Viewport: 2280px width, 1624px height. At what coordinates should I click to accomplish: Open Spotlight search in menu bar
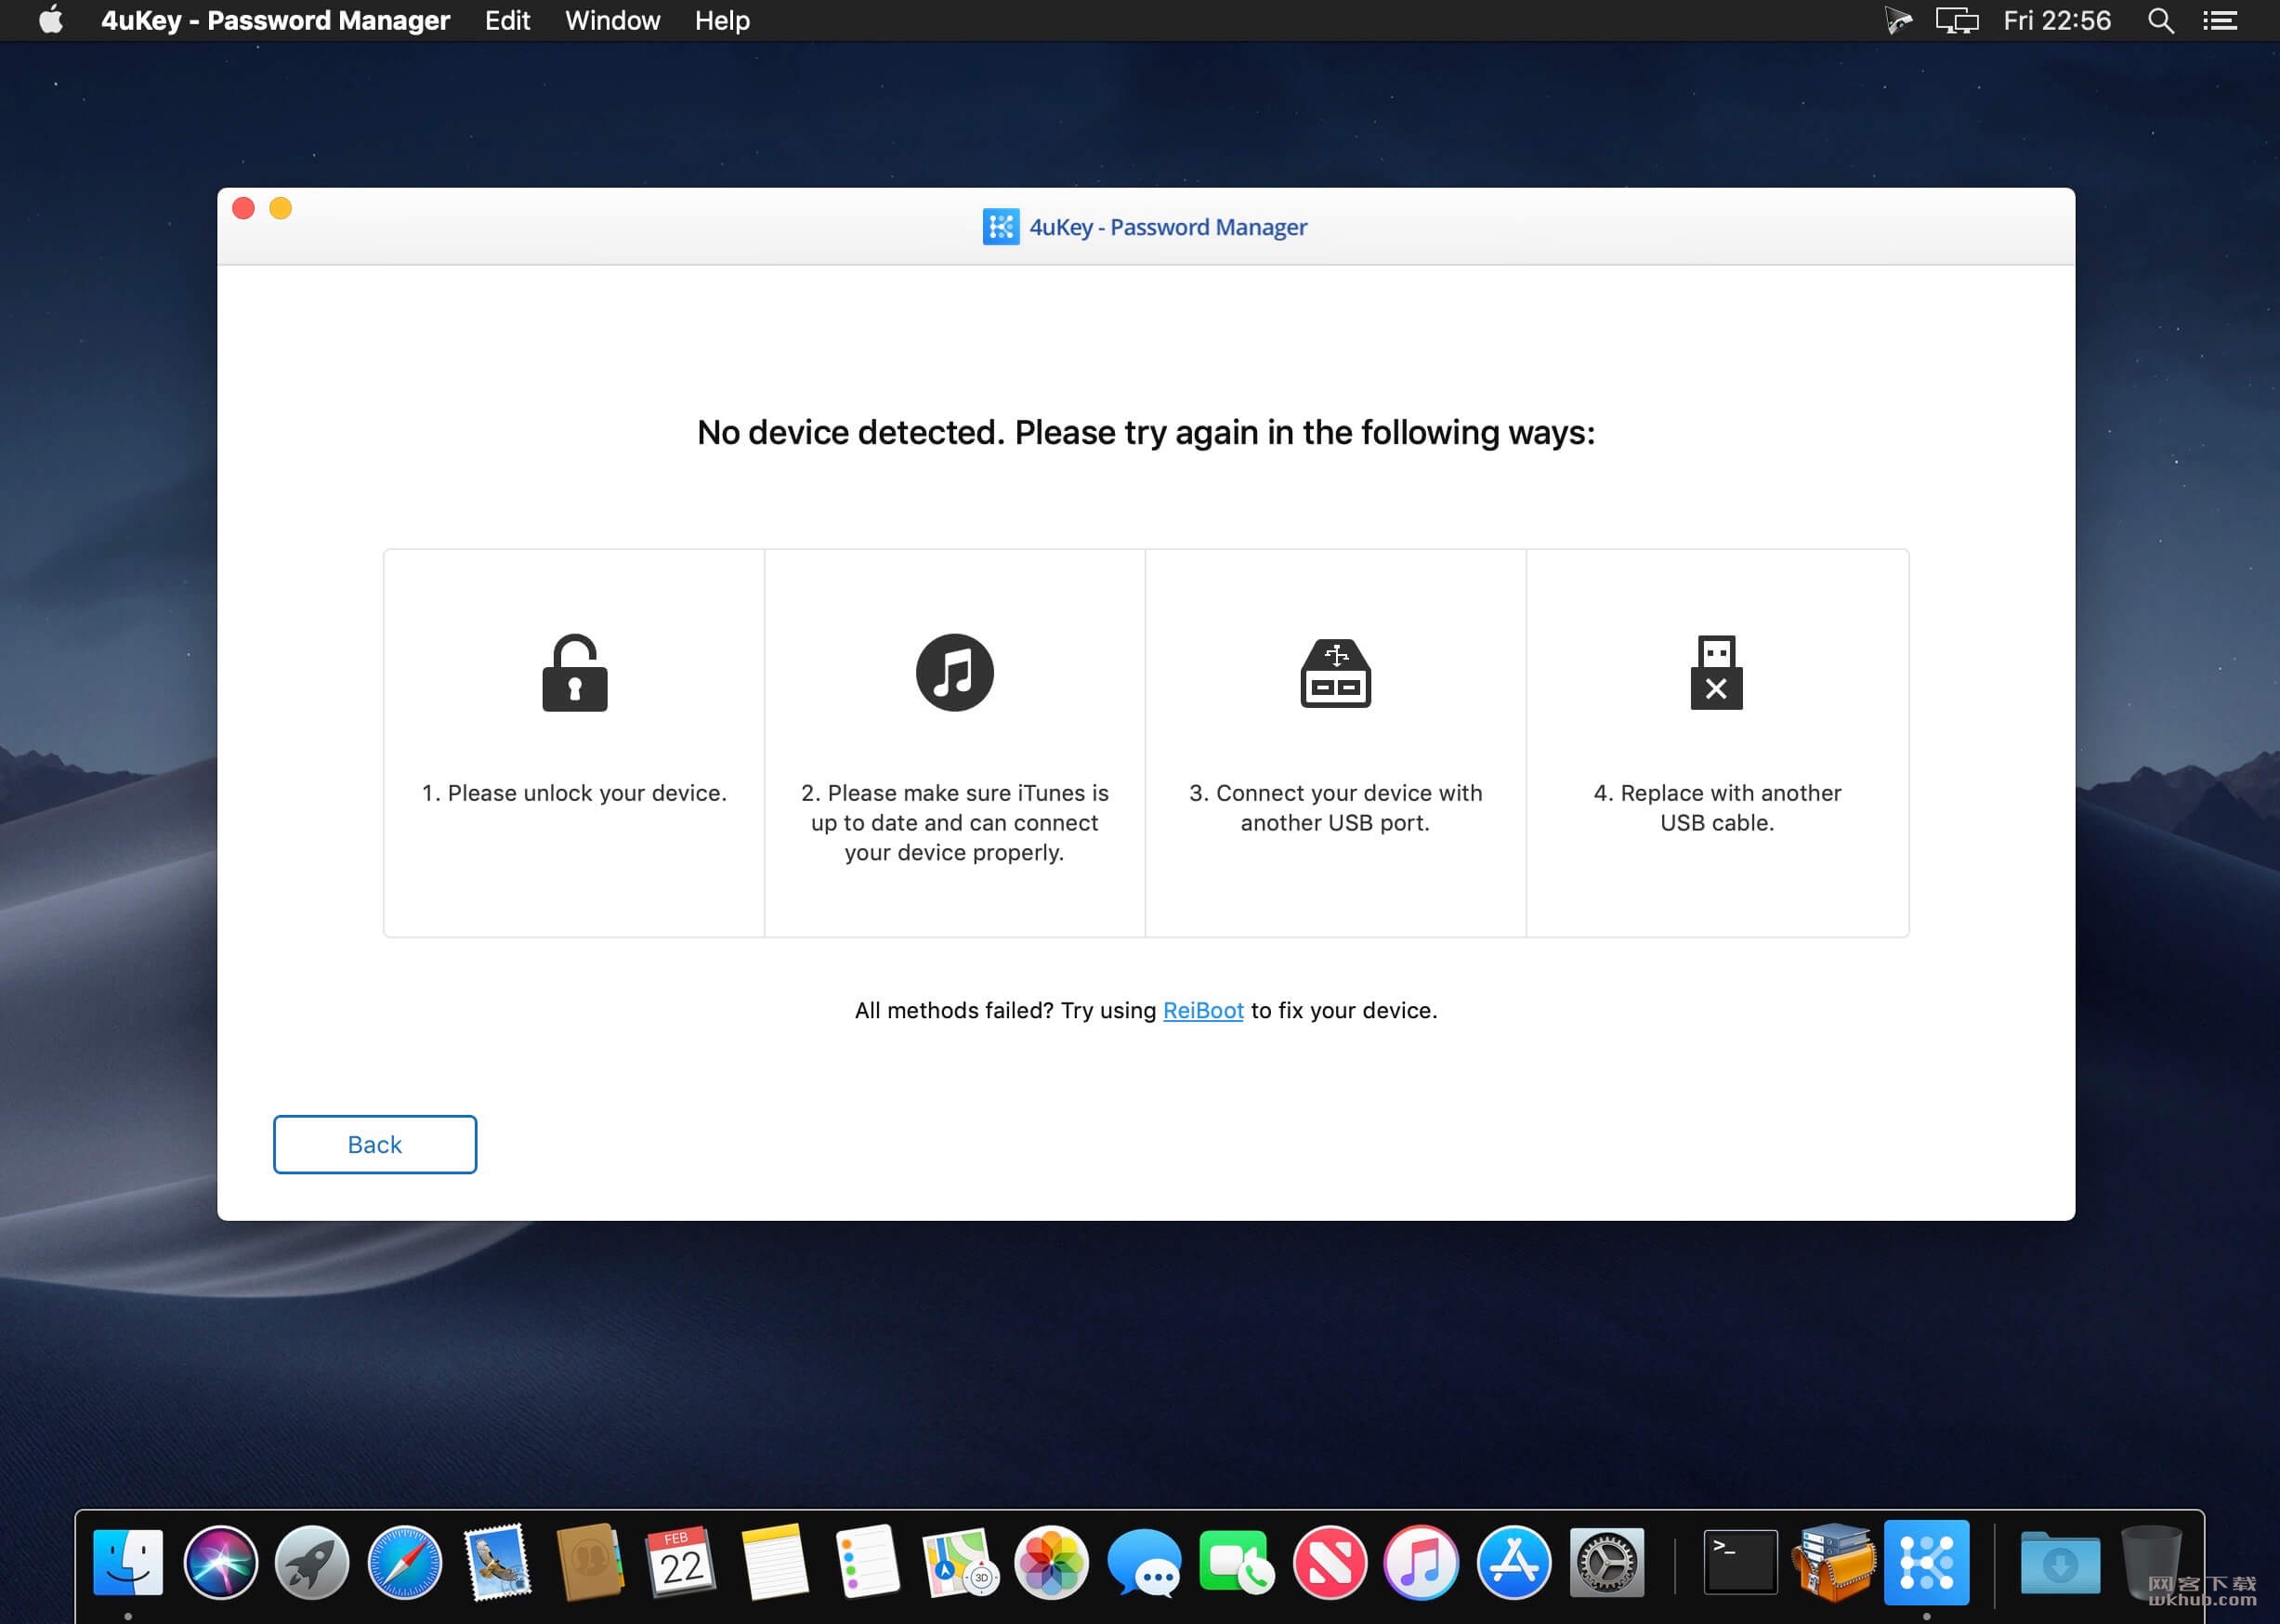click(2160, 20)
